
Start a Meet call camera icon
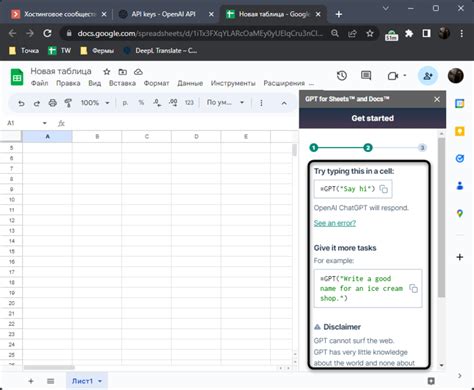(393, 76)
